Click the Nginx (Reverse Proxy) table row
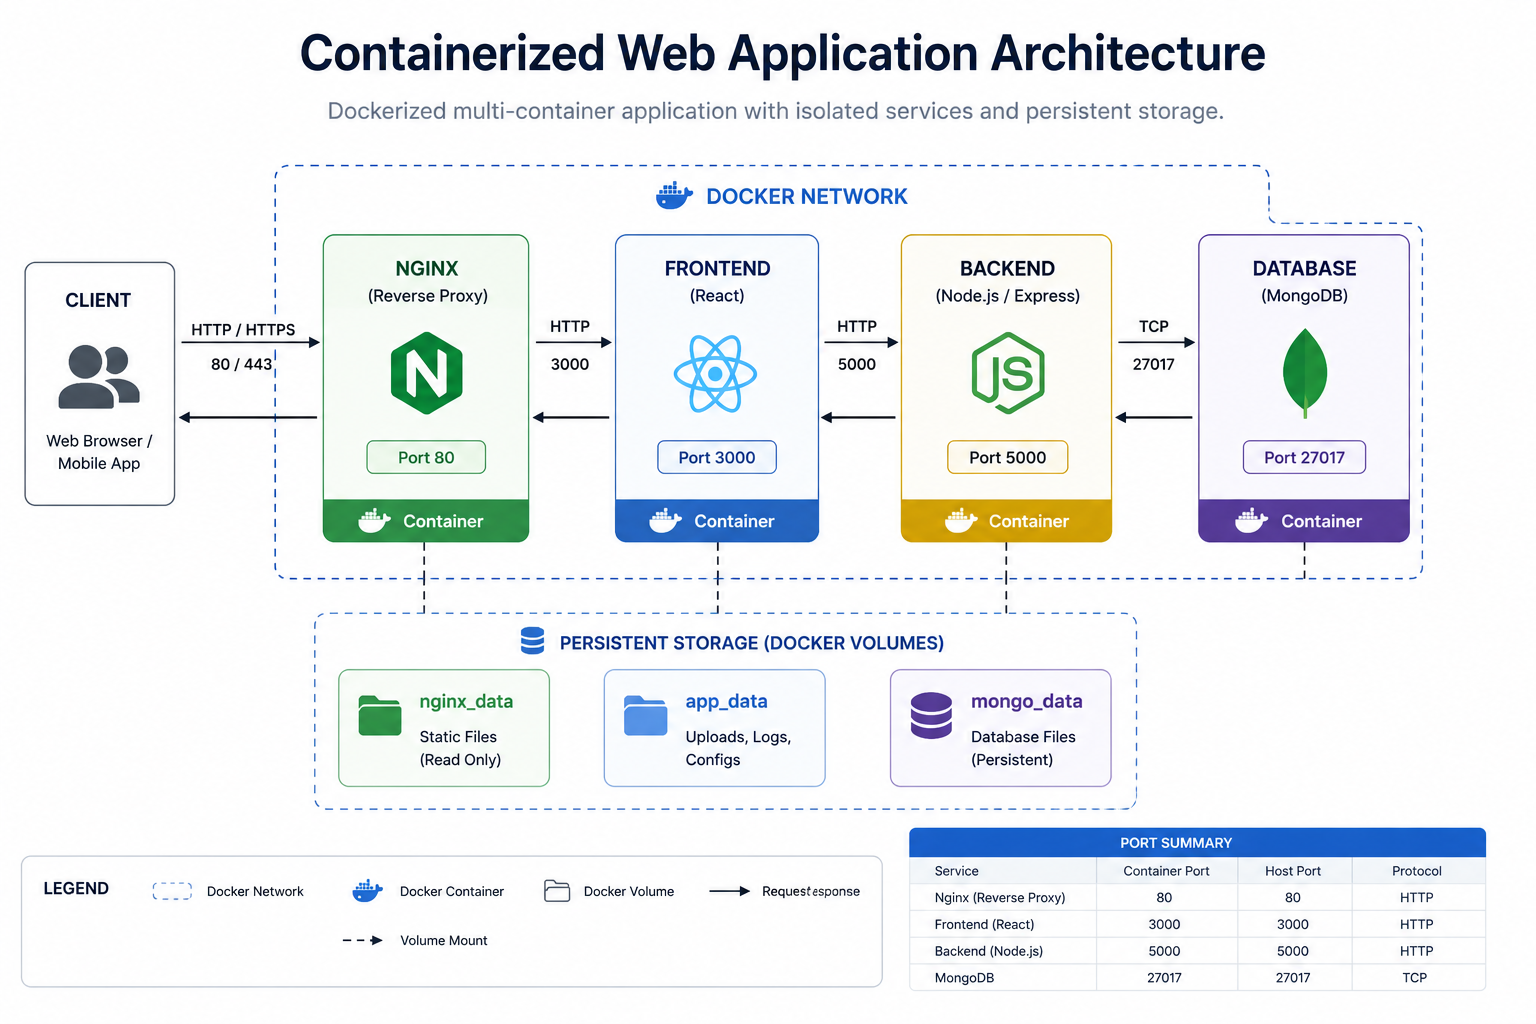The height and width of the screenshot is (1024, 1536). click(1197, 898)
